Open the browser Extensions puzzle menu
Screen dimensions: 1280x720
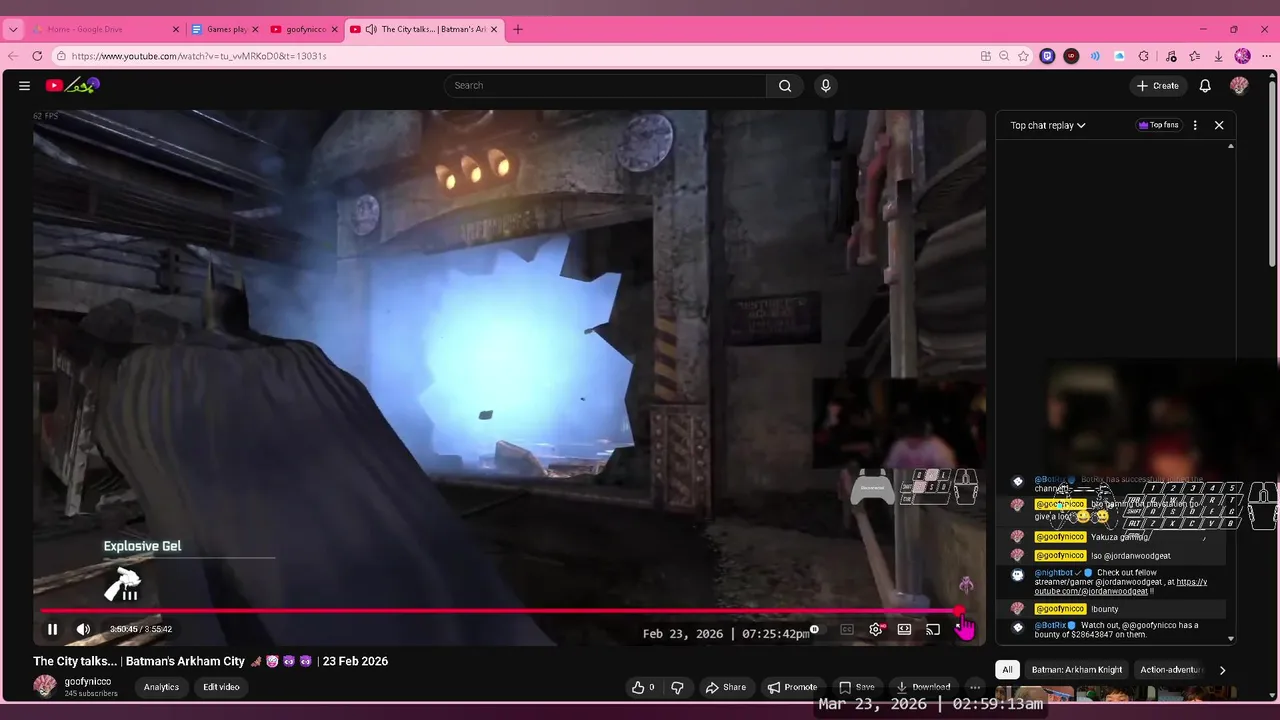coord(1143,56)
